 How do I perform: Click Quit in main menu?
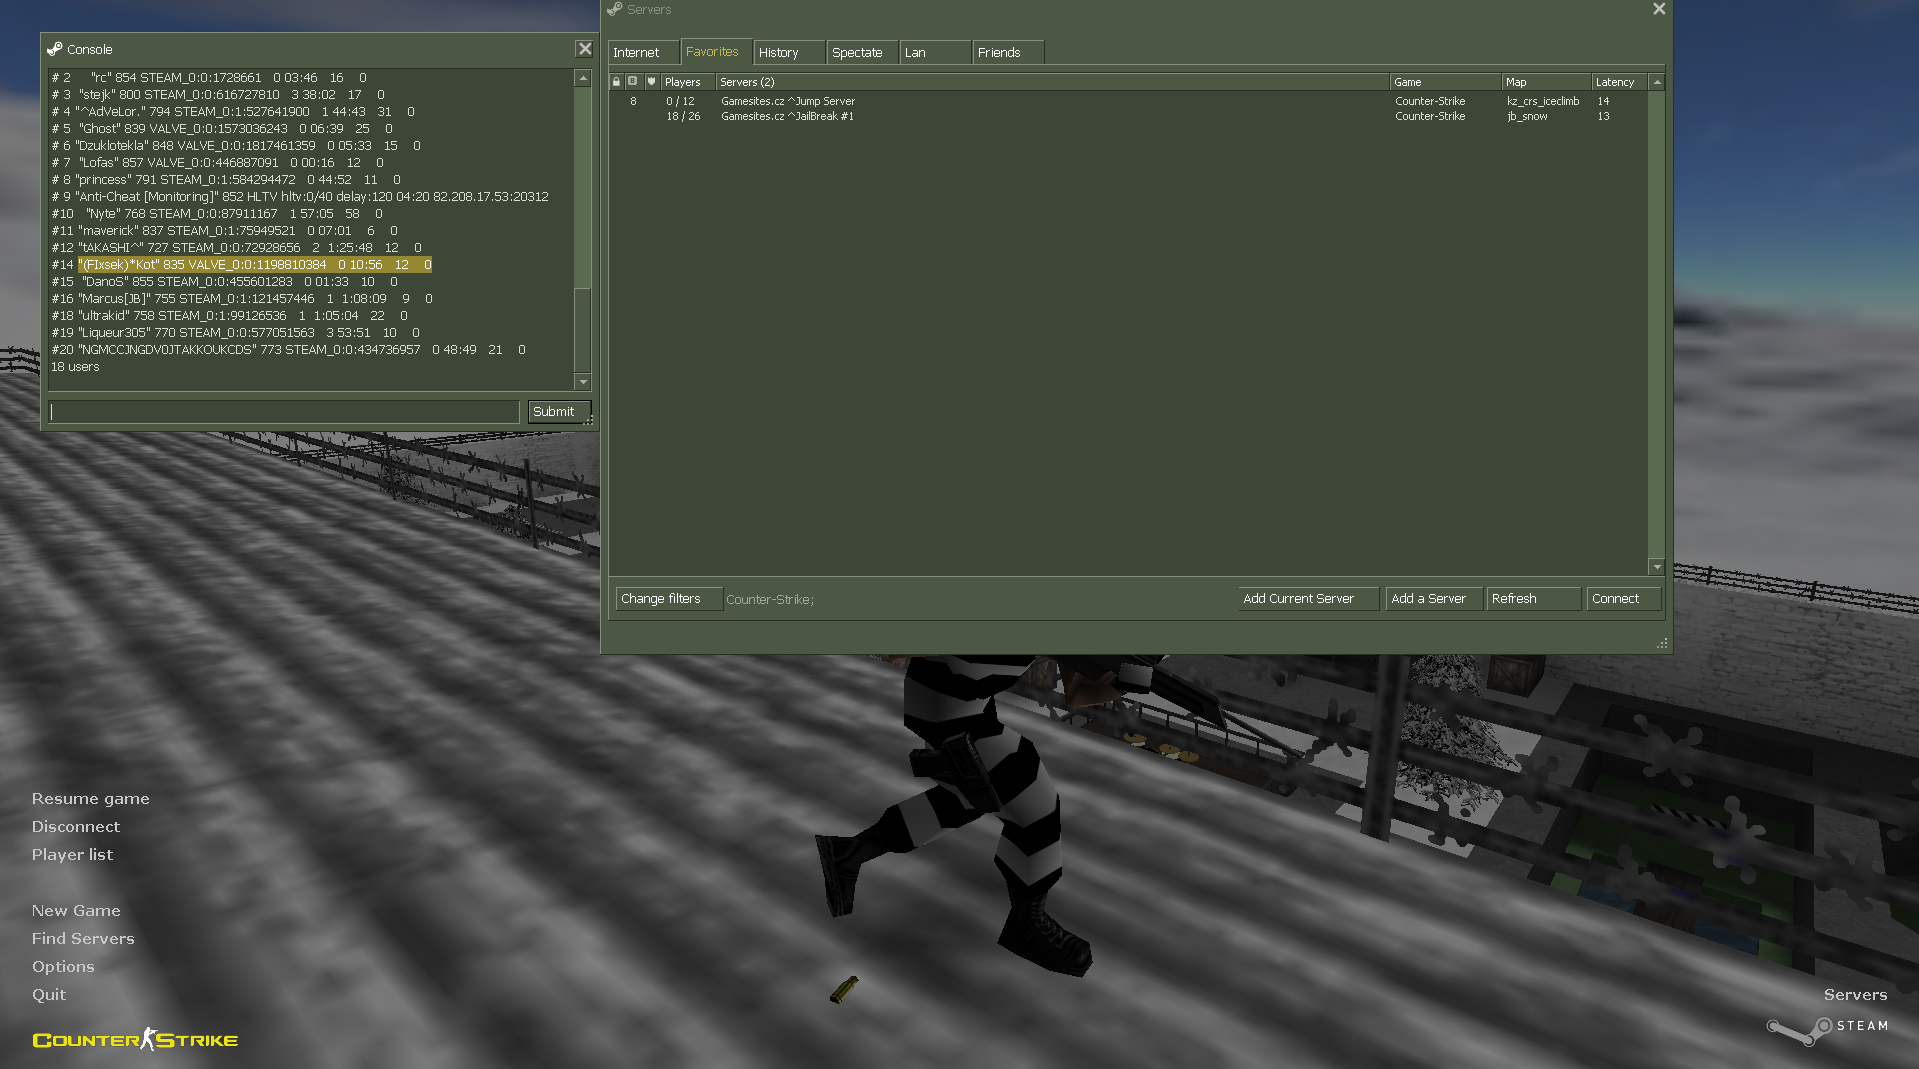(x=49, y=994)
